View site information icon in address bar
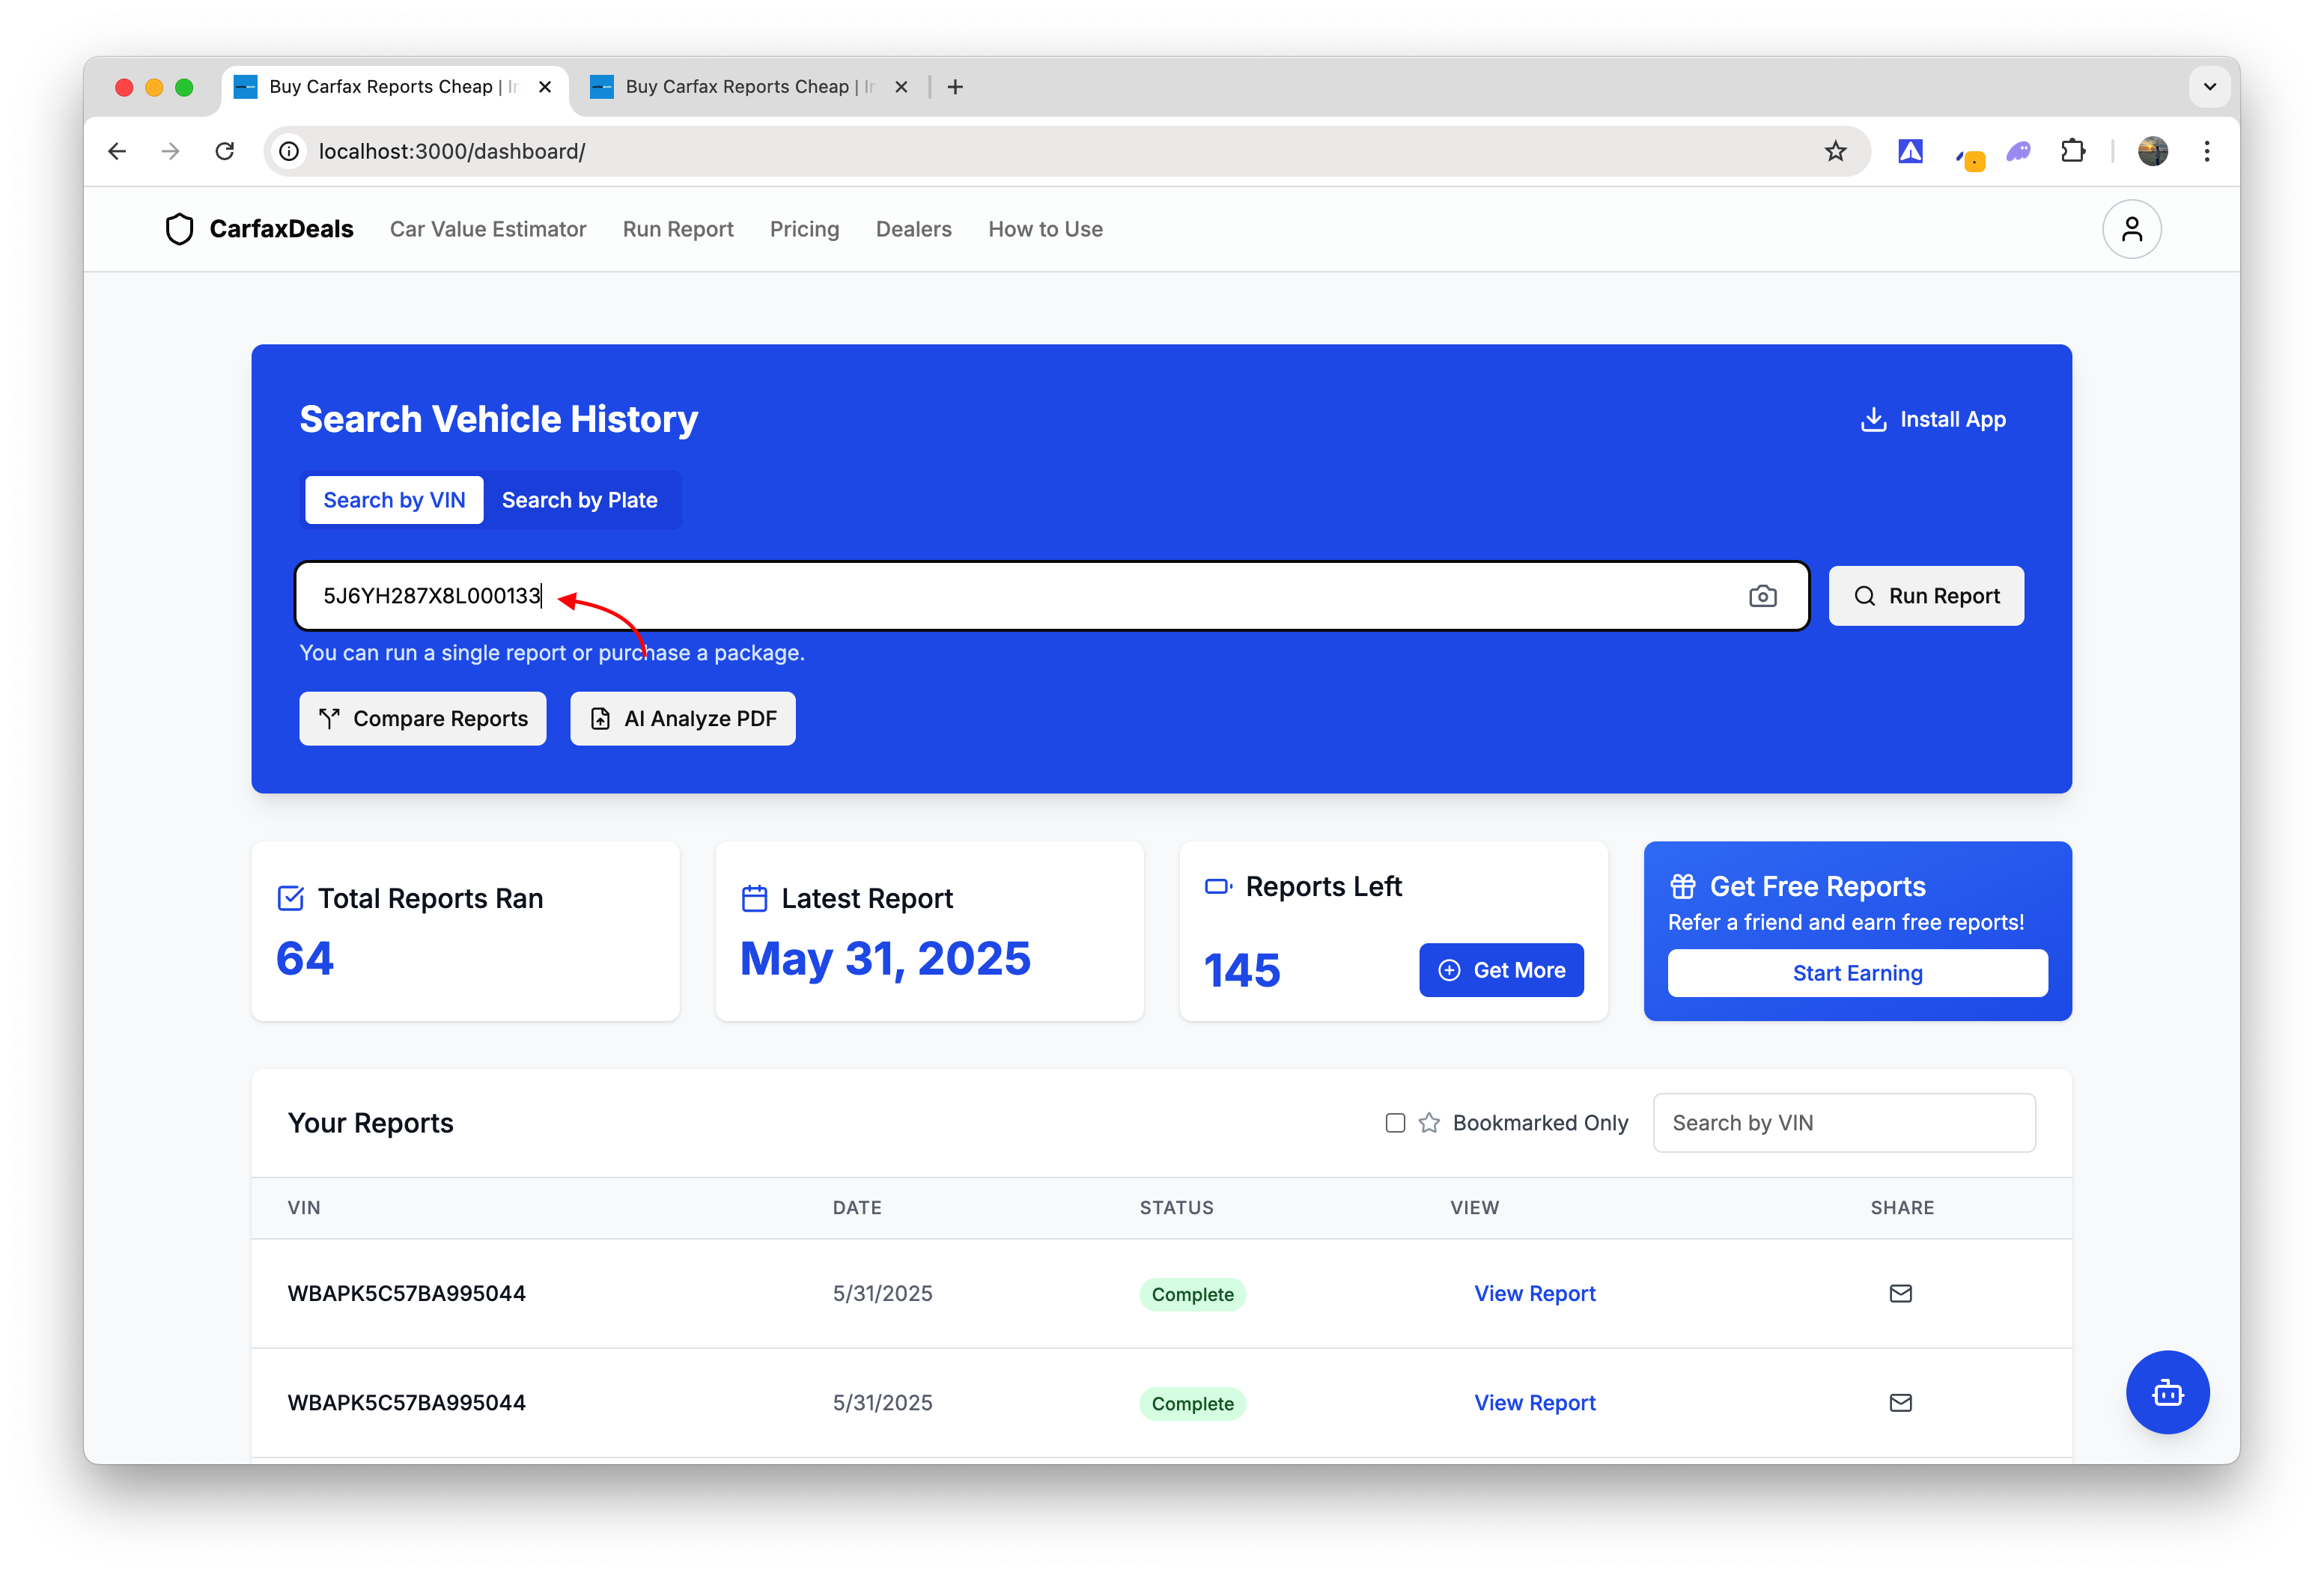The height and width of the screenshot is (1575, 2324). click(x=289, y=151)
